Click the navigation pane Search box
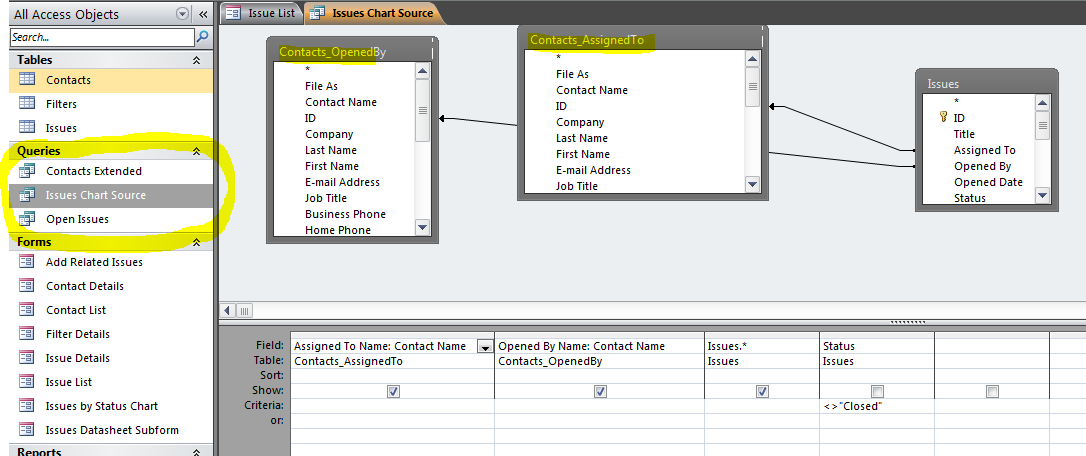The image size is (1086, 456). (x=102, y=37)
